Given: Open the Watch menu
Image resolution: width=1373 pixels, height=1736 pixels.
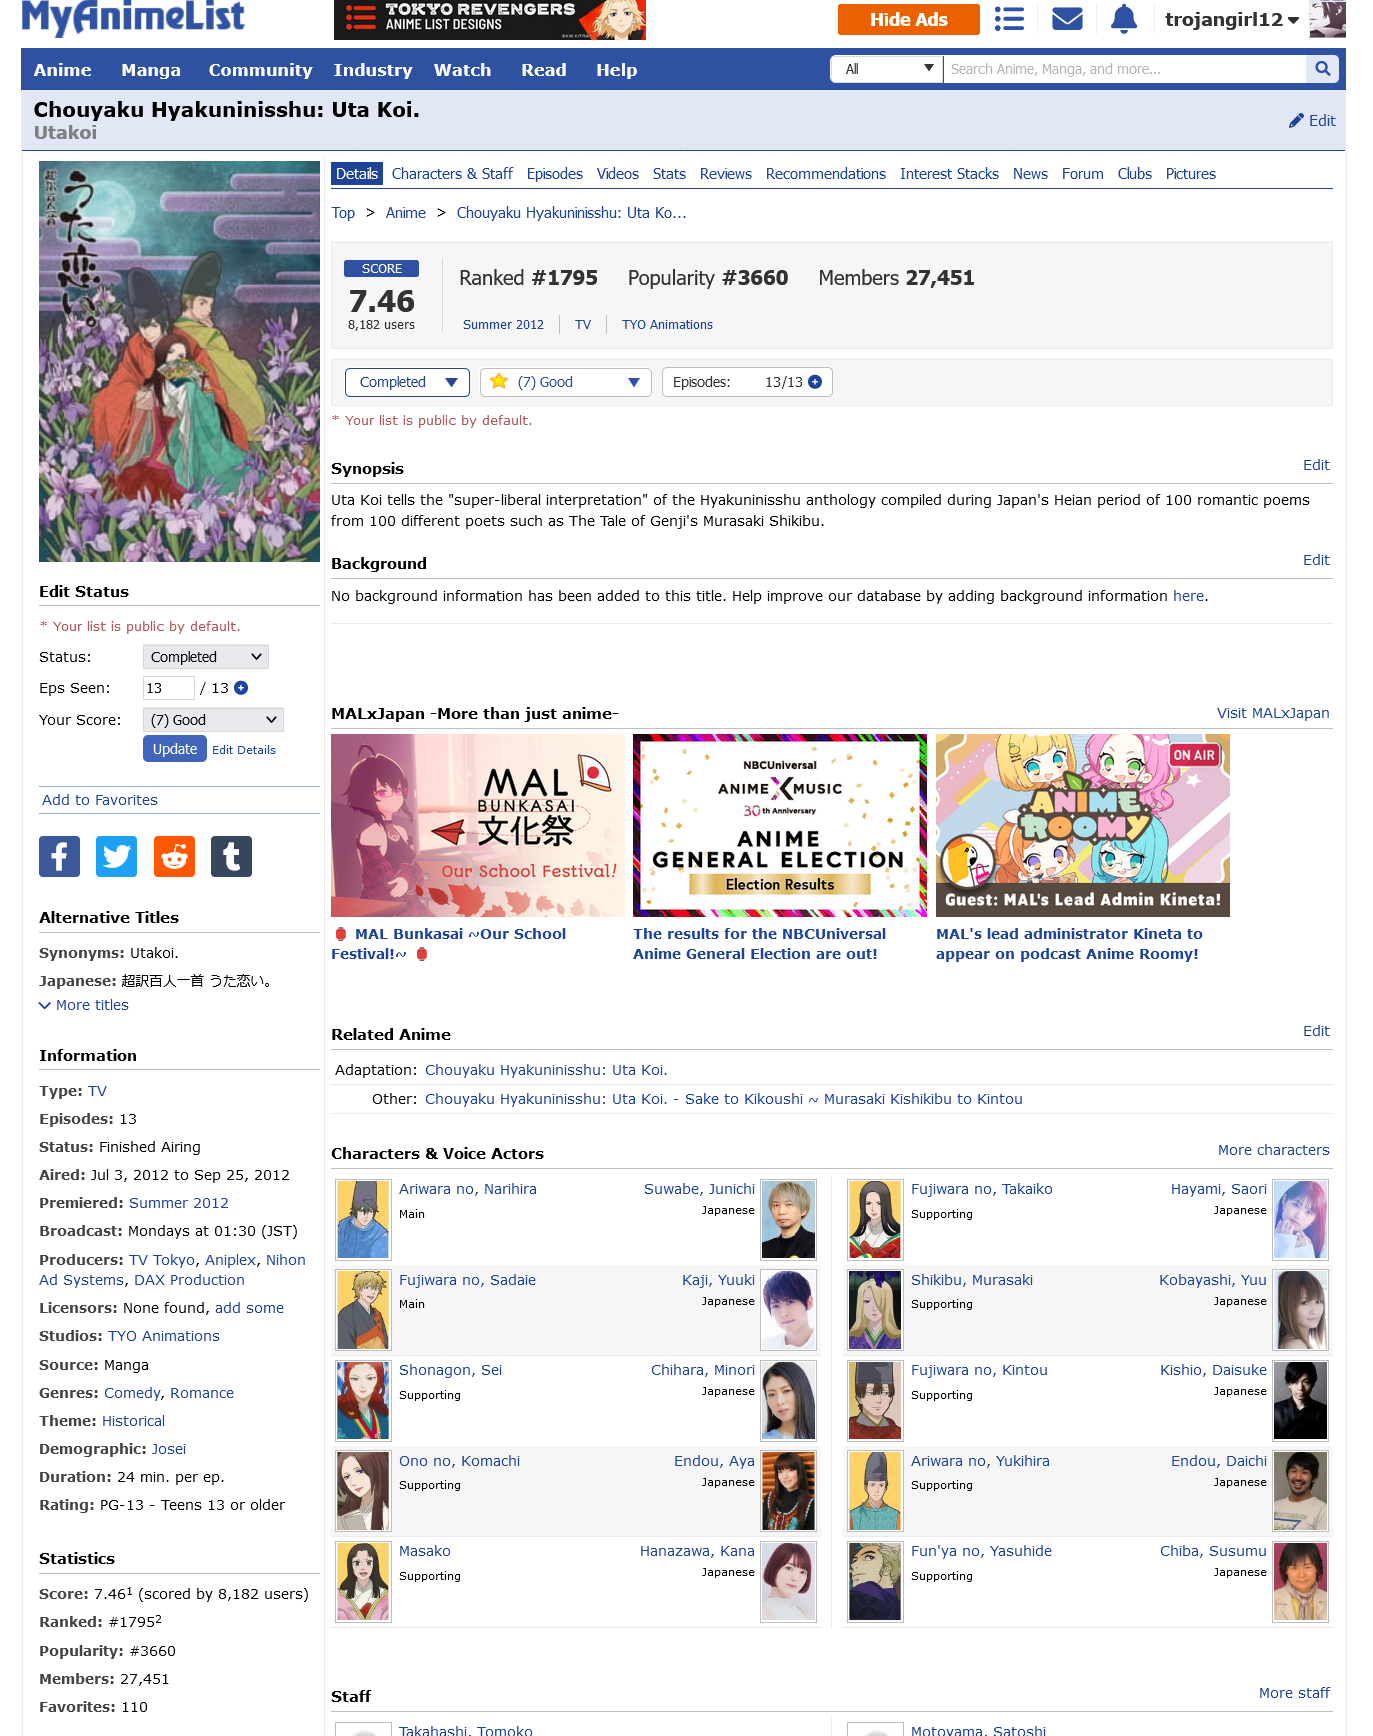Looking at the screenshot, I should pos(462,70).
